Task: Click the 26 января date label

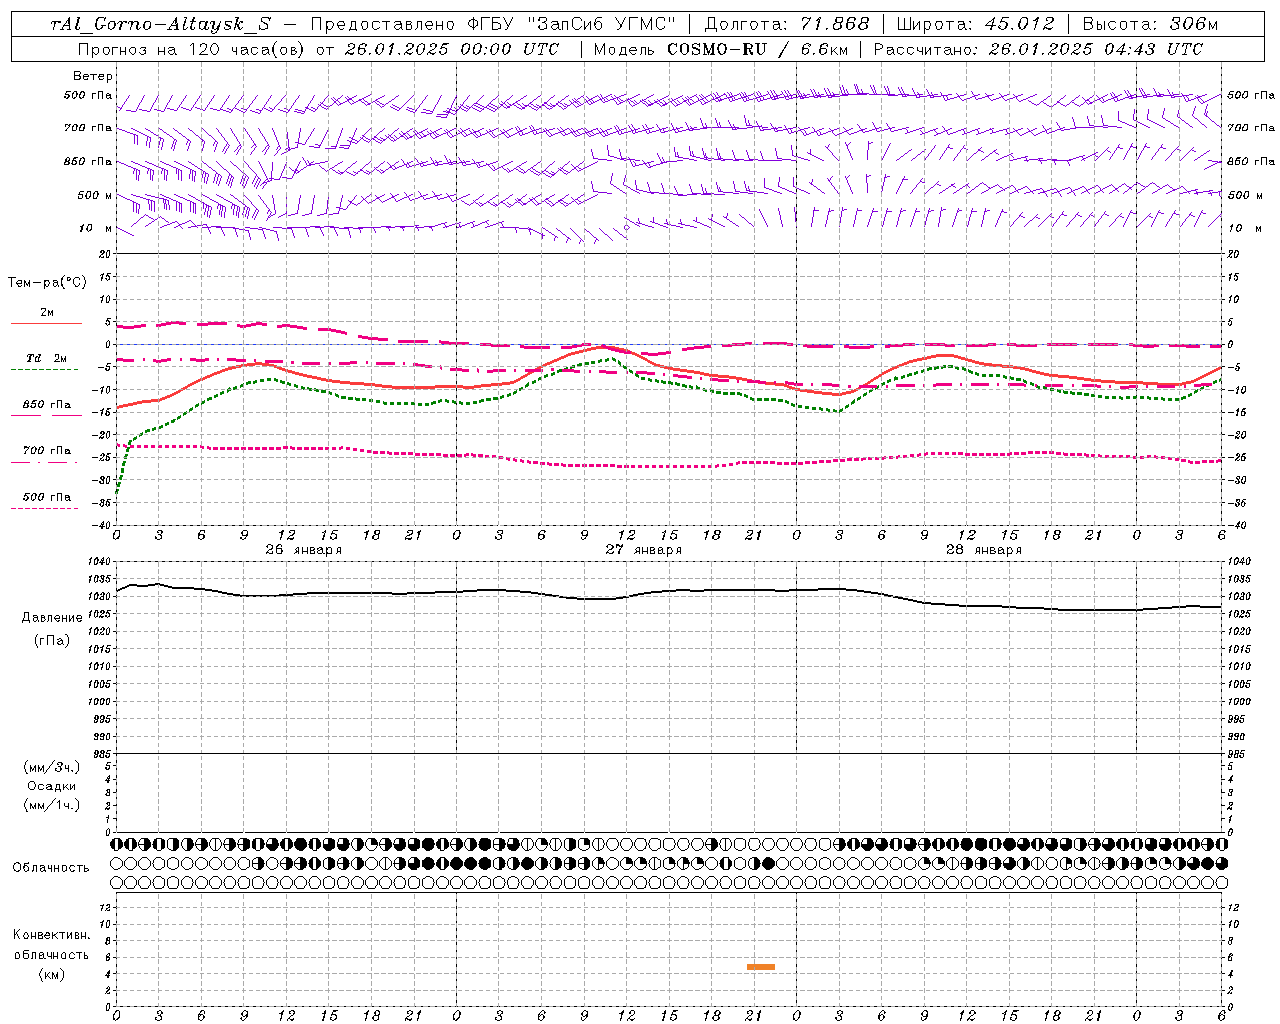Action: point(304,550)
